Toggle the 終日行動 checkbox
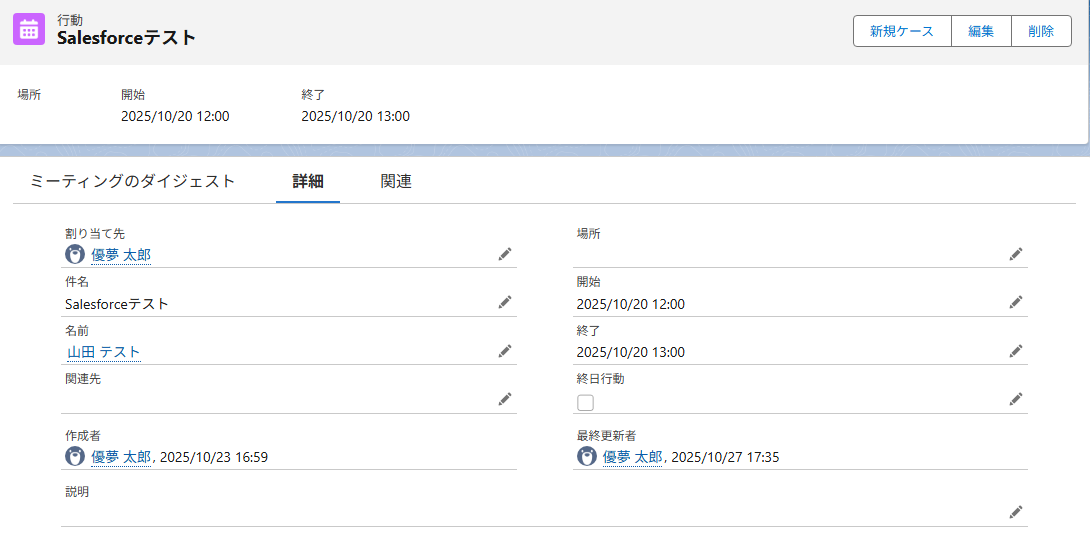The width and height of the screenshot is (1090, 544). coord(585,402)
